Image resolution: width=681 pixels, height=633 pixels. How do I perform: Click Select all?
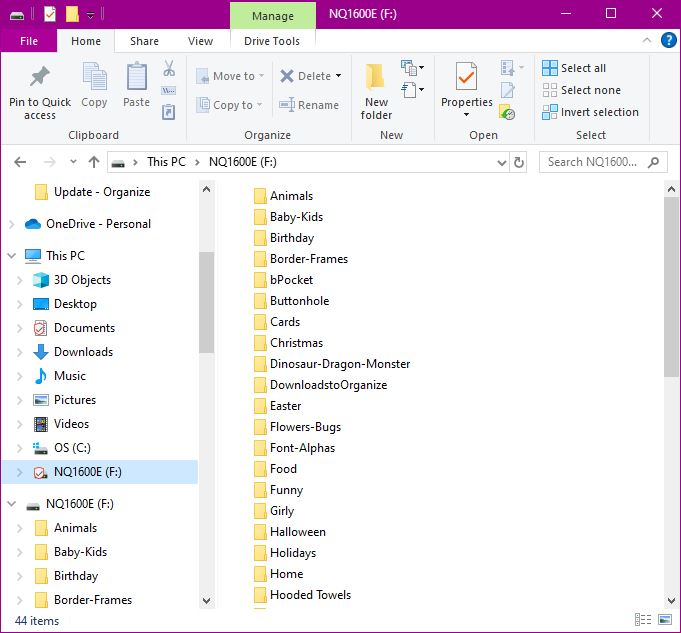point(574,68)
